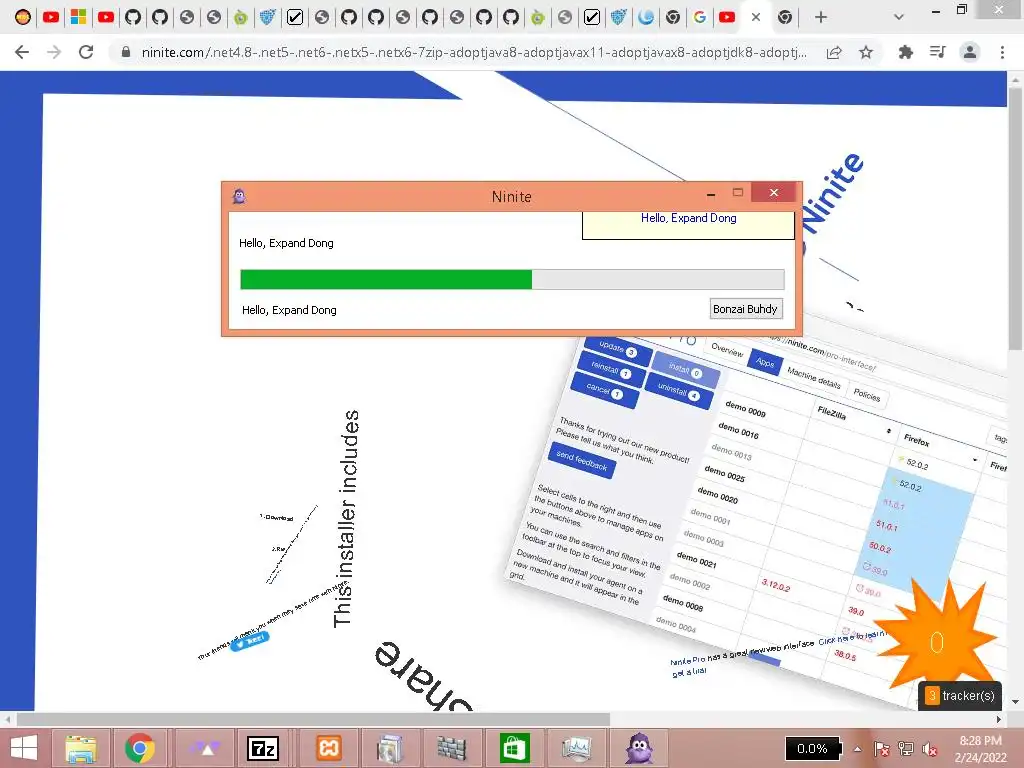Click the demo 0016 row
Screen dimensions: 1024x768
[739, 431]
